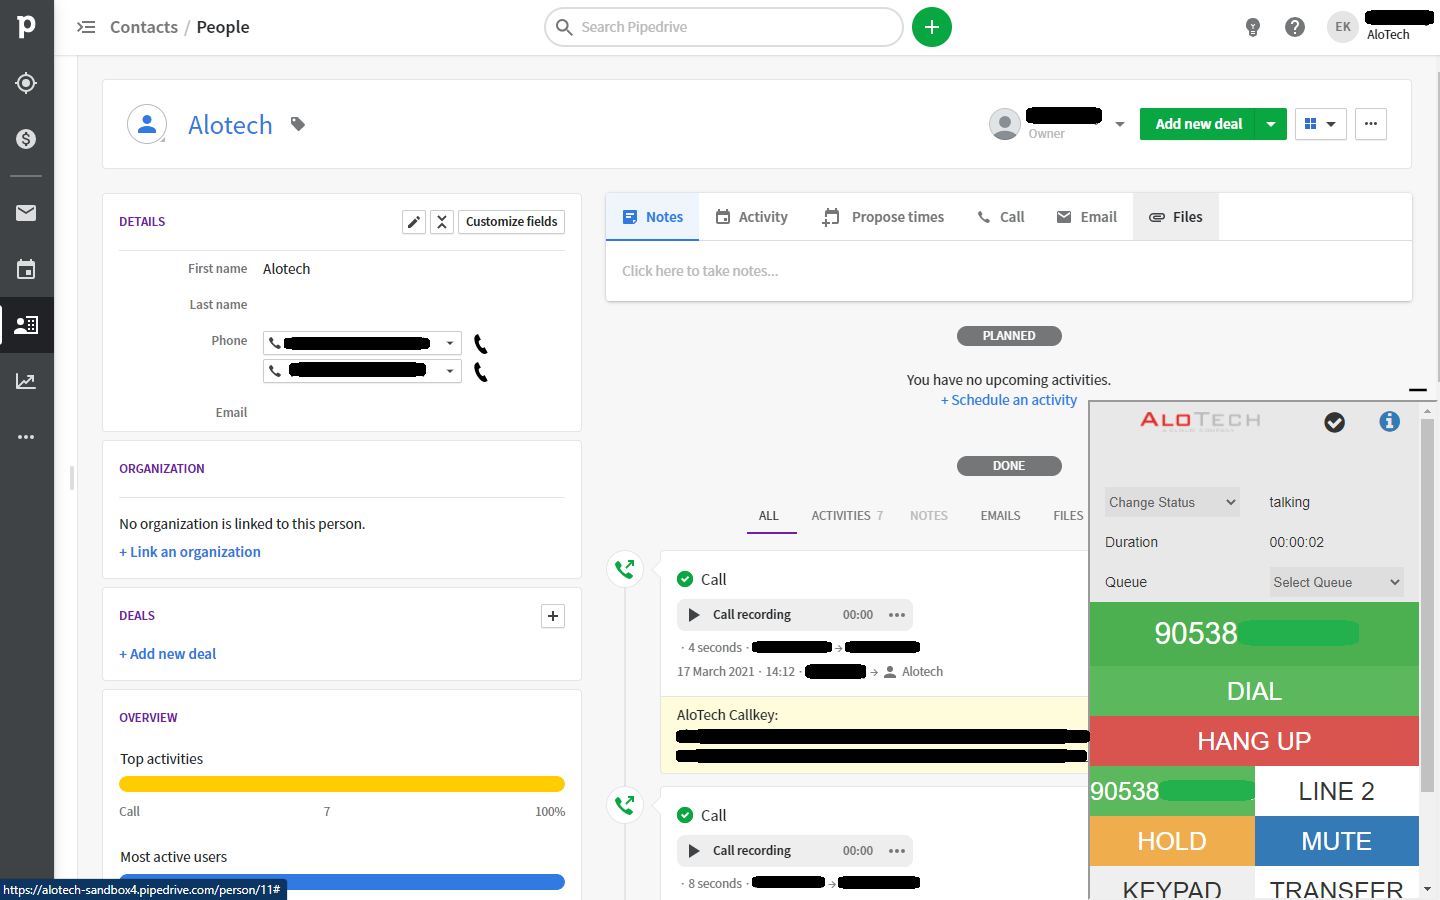Image resolution: width=1440 pixels, height=900 pixels.
Task: Edit details with the pencil icon
Action: click(x=414, y=222)
